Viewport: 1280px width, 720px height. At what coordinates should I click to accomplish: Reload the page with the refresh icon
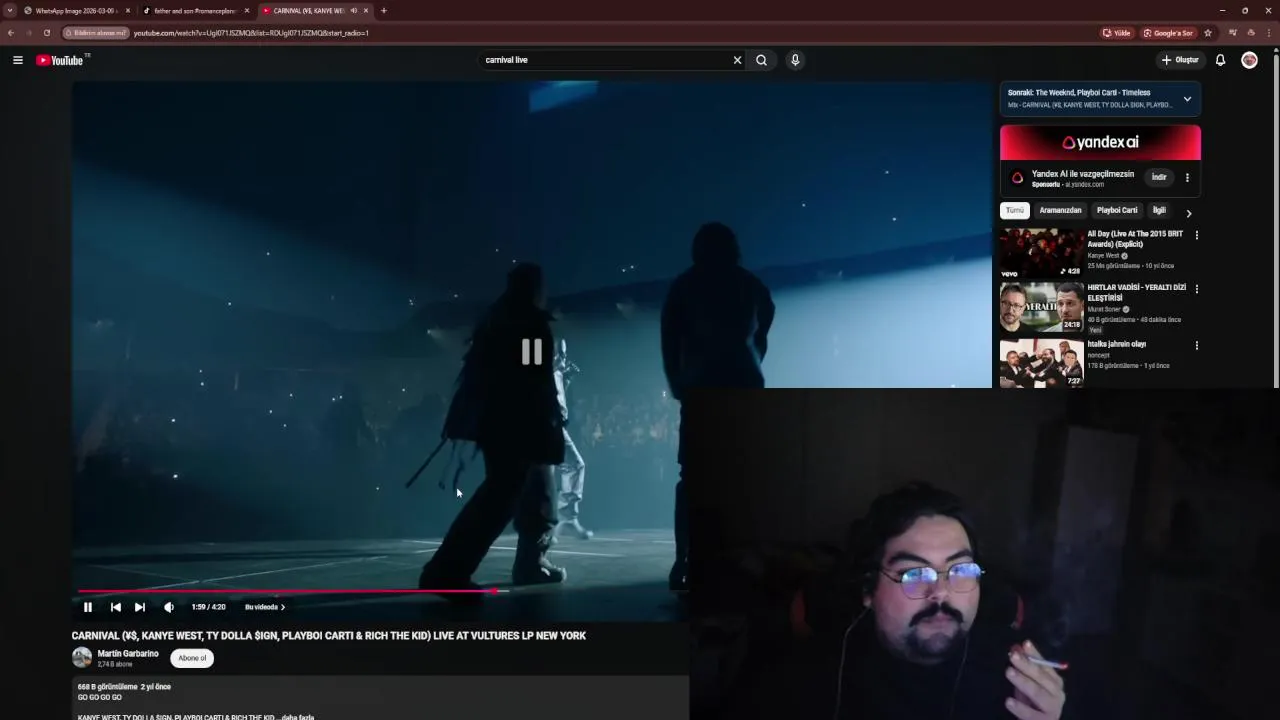pyautogui.click(x=46, y=33)
